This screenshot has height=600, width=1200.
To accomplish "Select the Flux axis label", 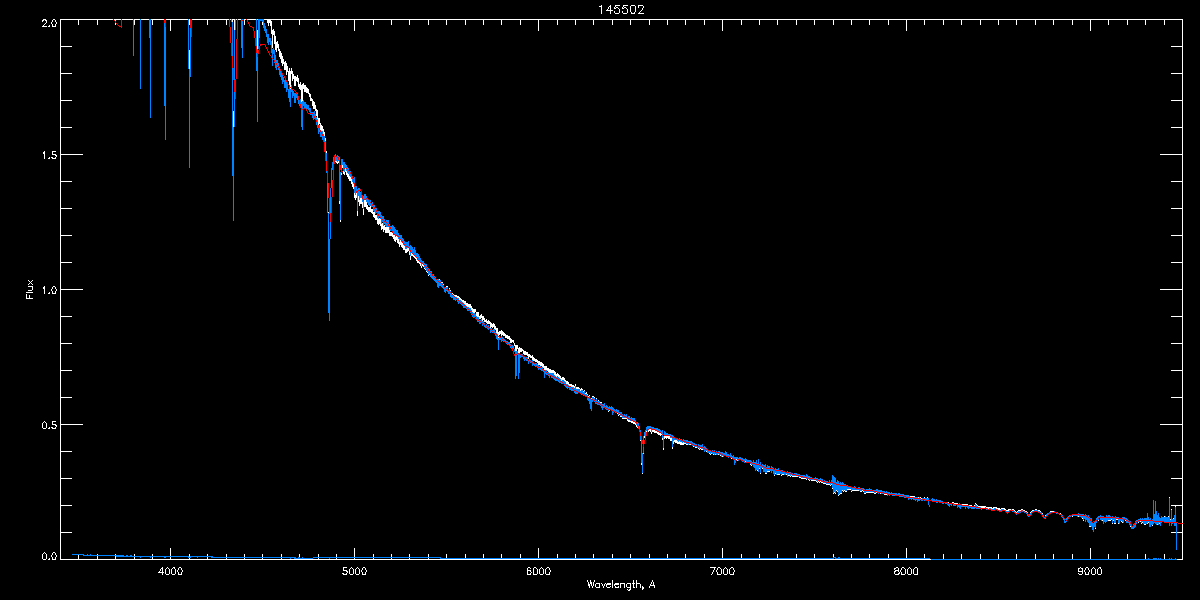I will coord(30,290).
